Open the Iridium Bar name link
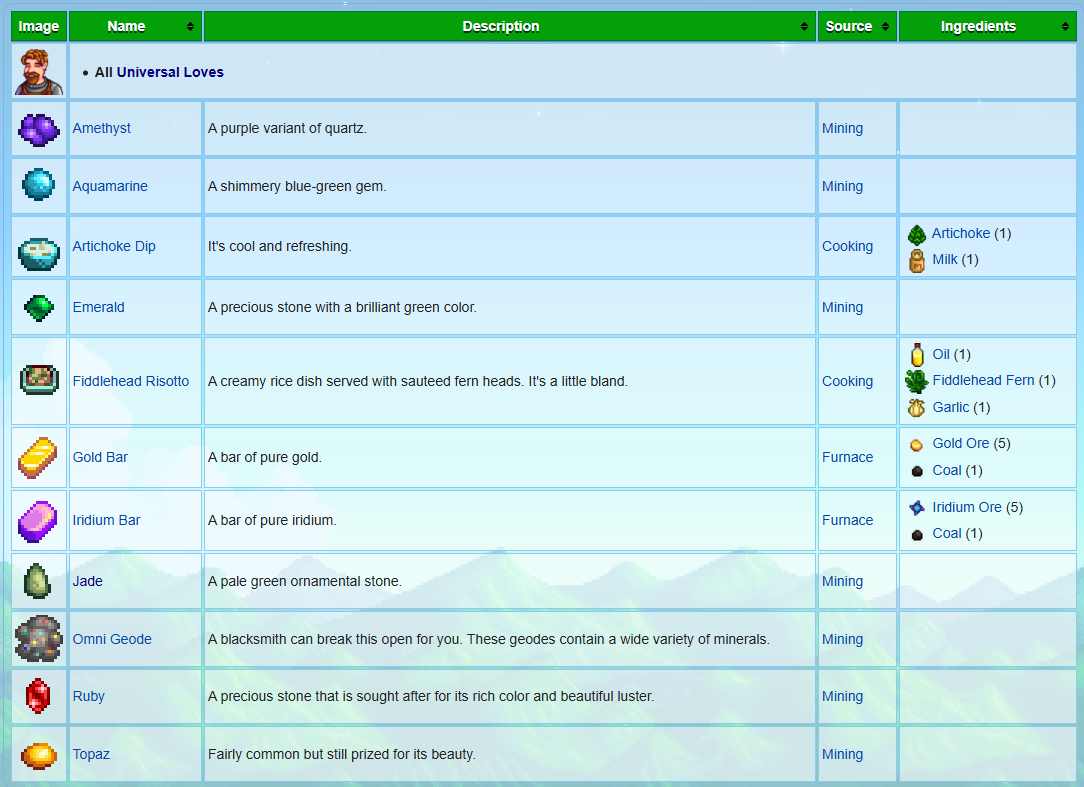This screenshot has height=787, width=1084. (x=106, y=520)
